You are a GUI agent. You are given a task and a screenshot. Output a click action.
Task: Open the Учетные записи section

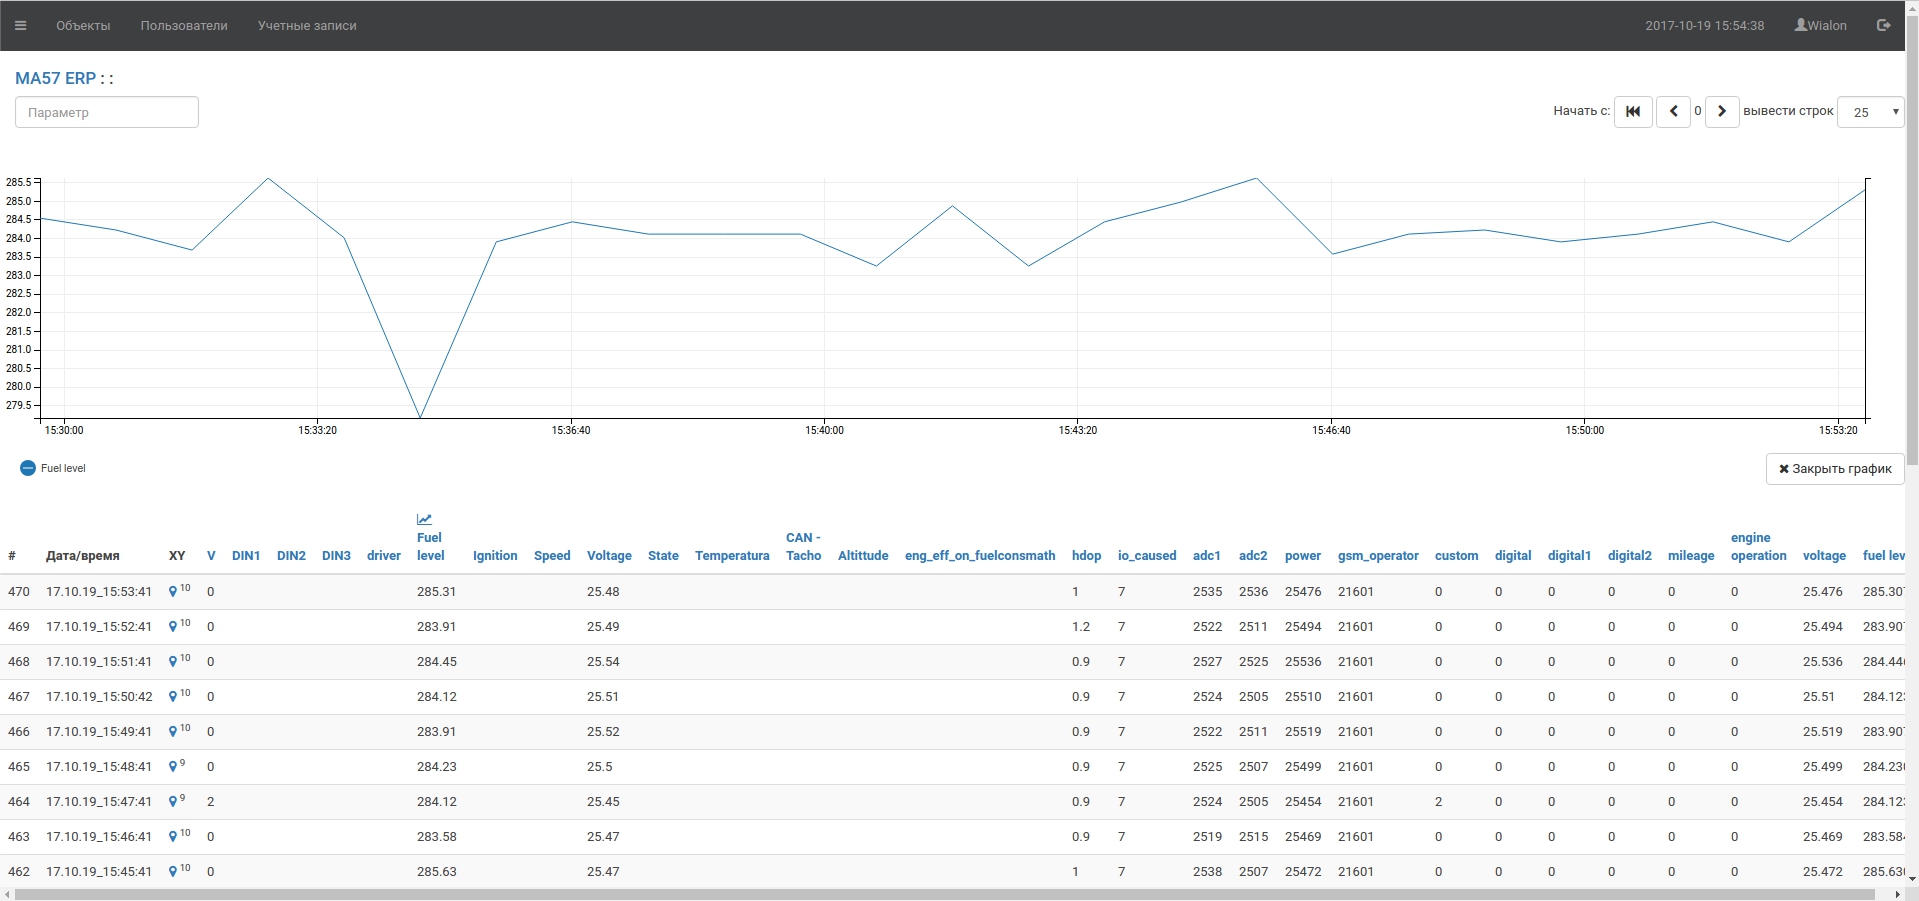[307, 25]
